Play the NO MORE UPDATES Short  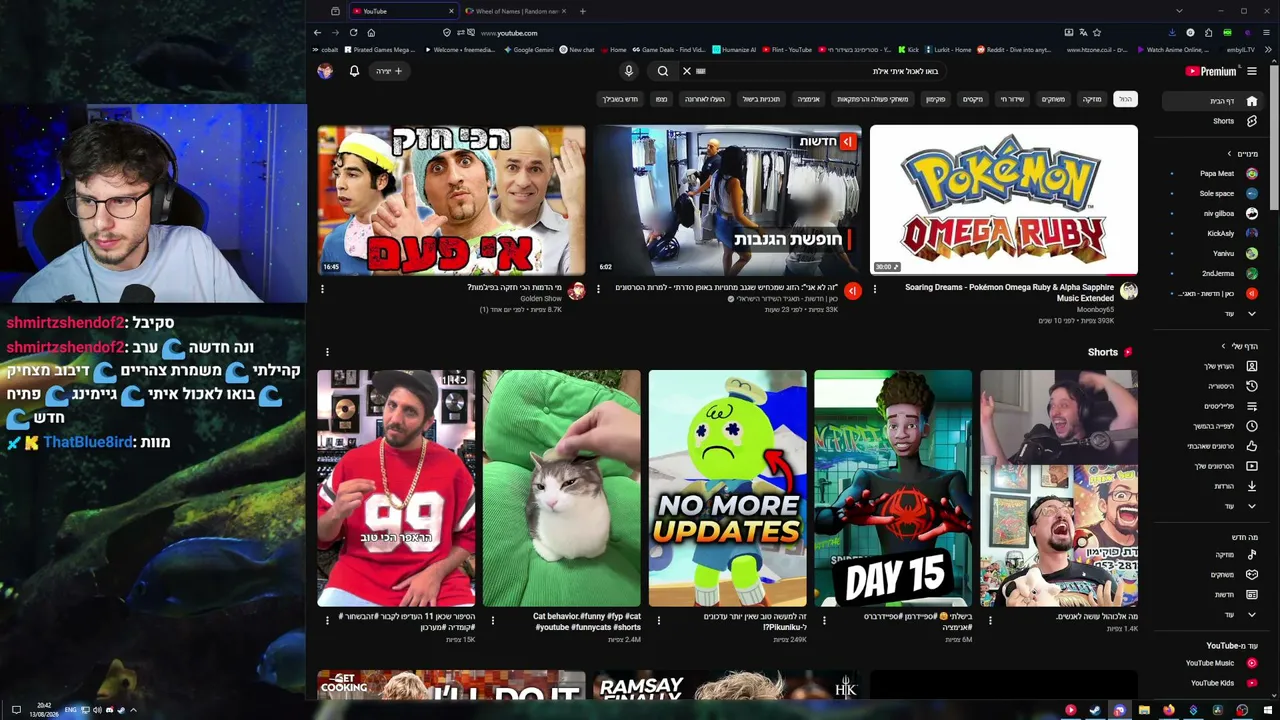point(727,488)
